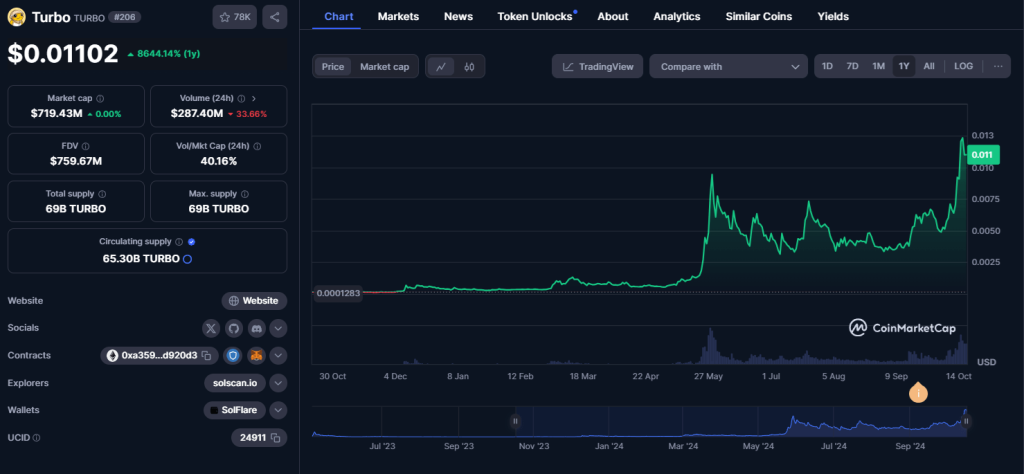Expand more Wallets list
The width and height of the screenshot is (1024, 474).
tap(278, 410)
